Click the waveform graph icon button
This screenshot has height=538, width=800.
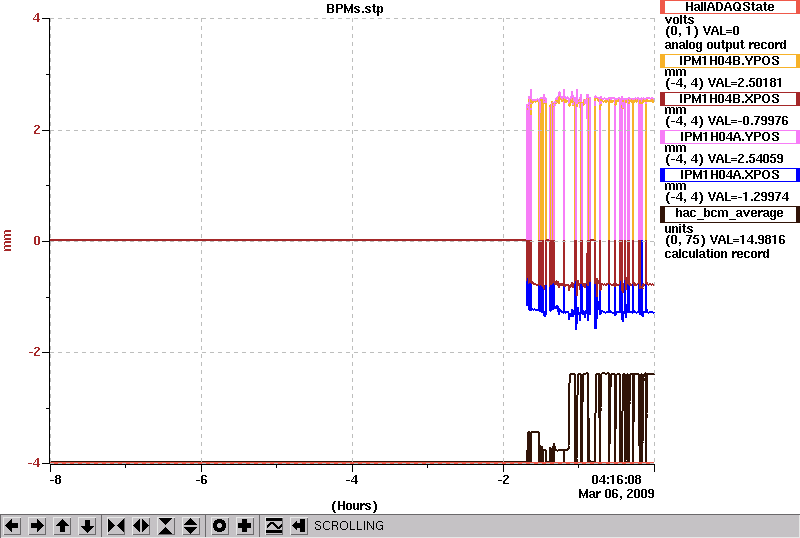[x=274, y=526]
